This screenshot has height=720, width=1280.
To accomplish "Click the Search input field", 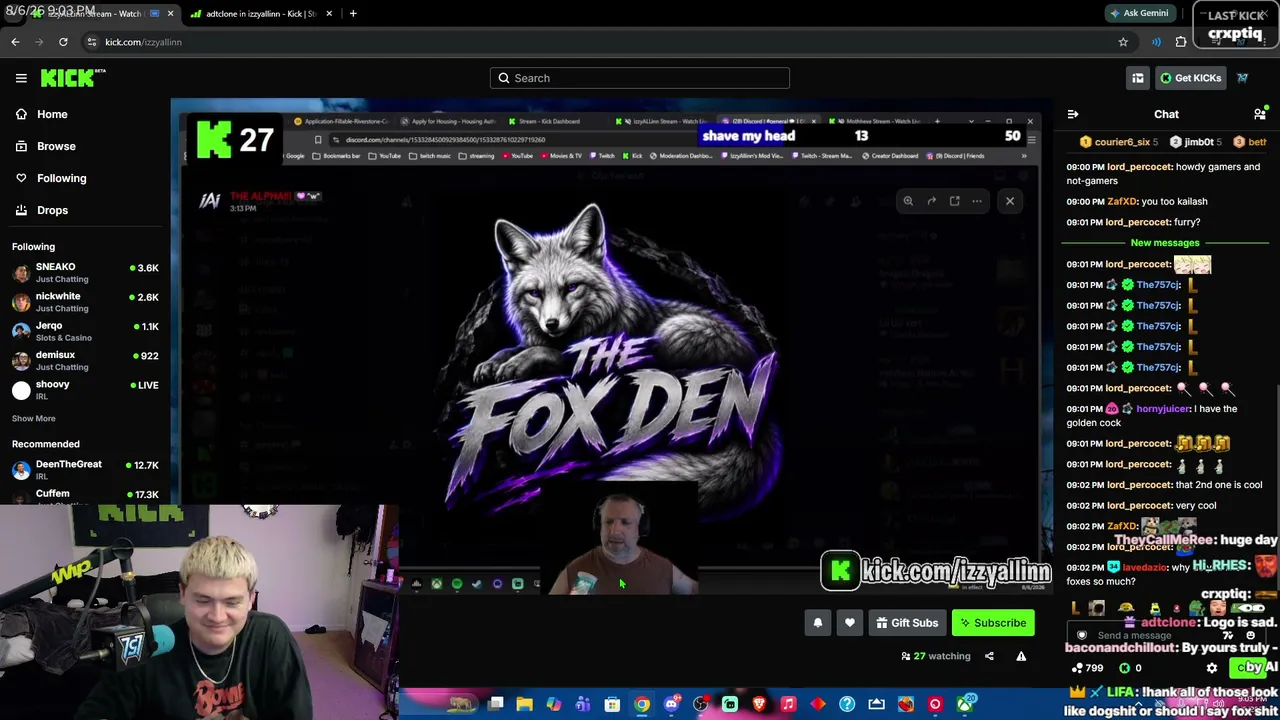I will tap(640, 78).
